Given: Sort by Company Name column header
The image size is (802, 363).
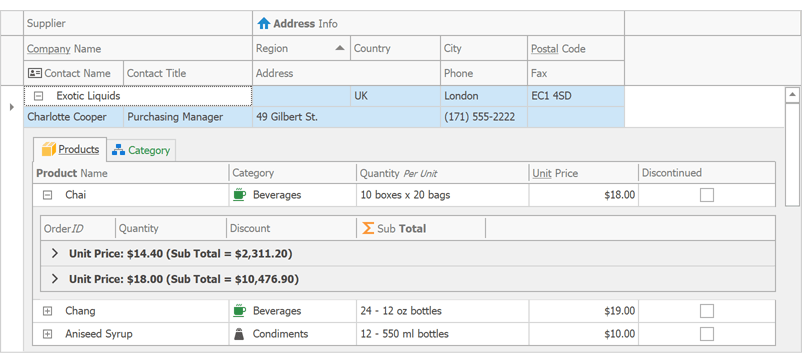Looking at the screenshot, I should click(x=138, y=49).
